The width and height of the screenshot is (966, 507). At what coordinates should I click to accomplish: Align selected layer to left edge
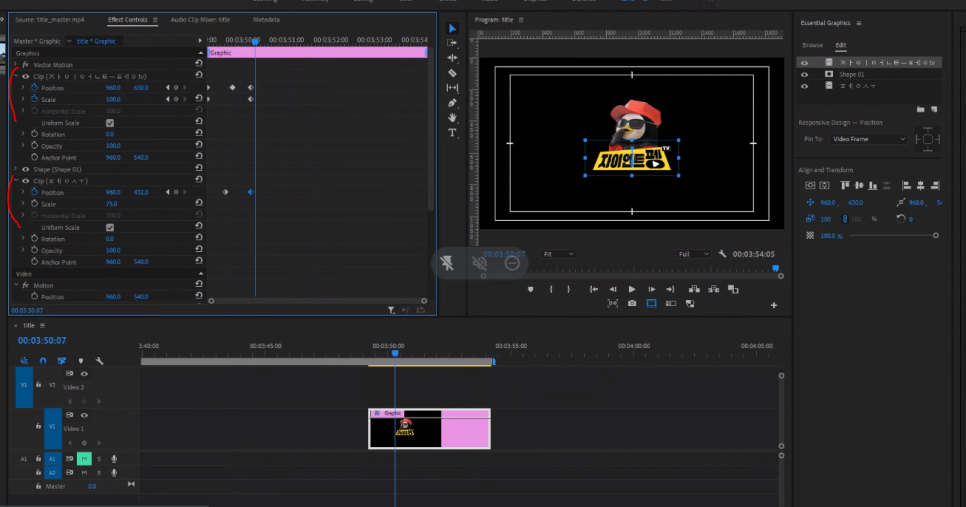906,185
